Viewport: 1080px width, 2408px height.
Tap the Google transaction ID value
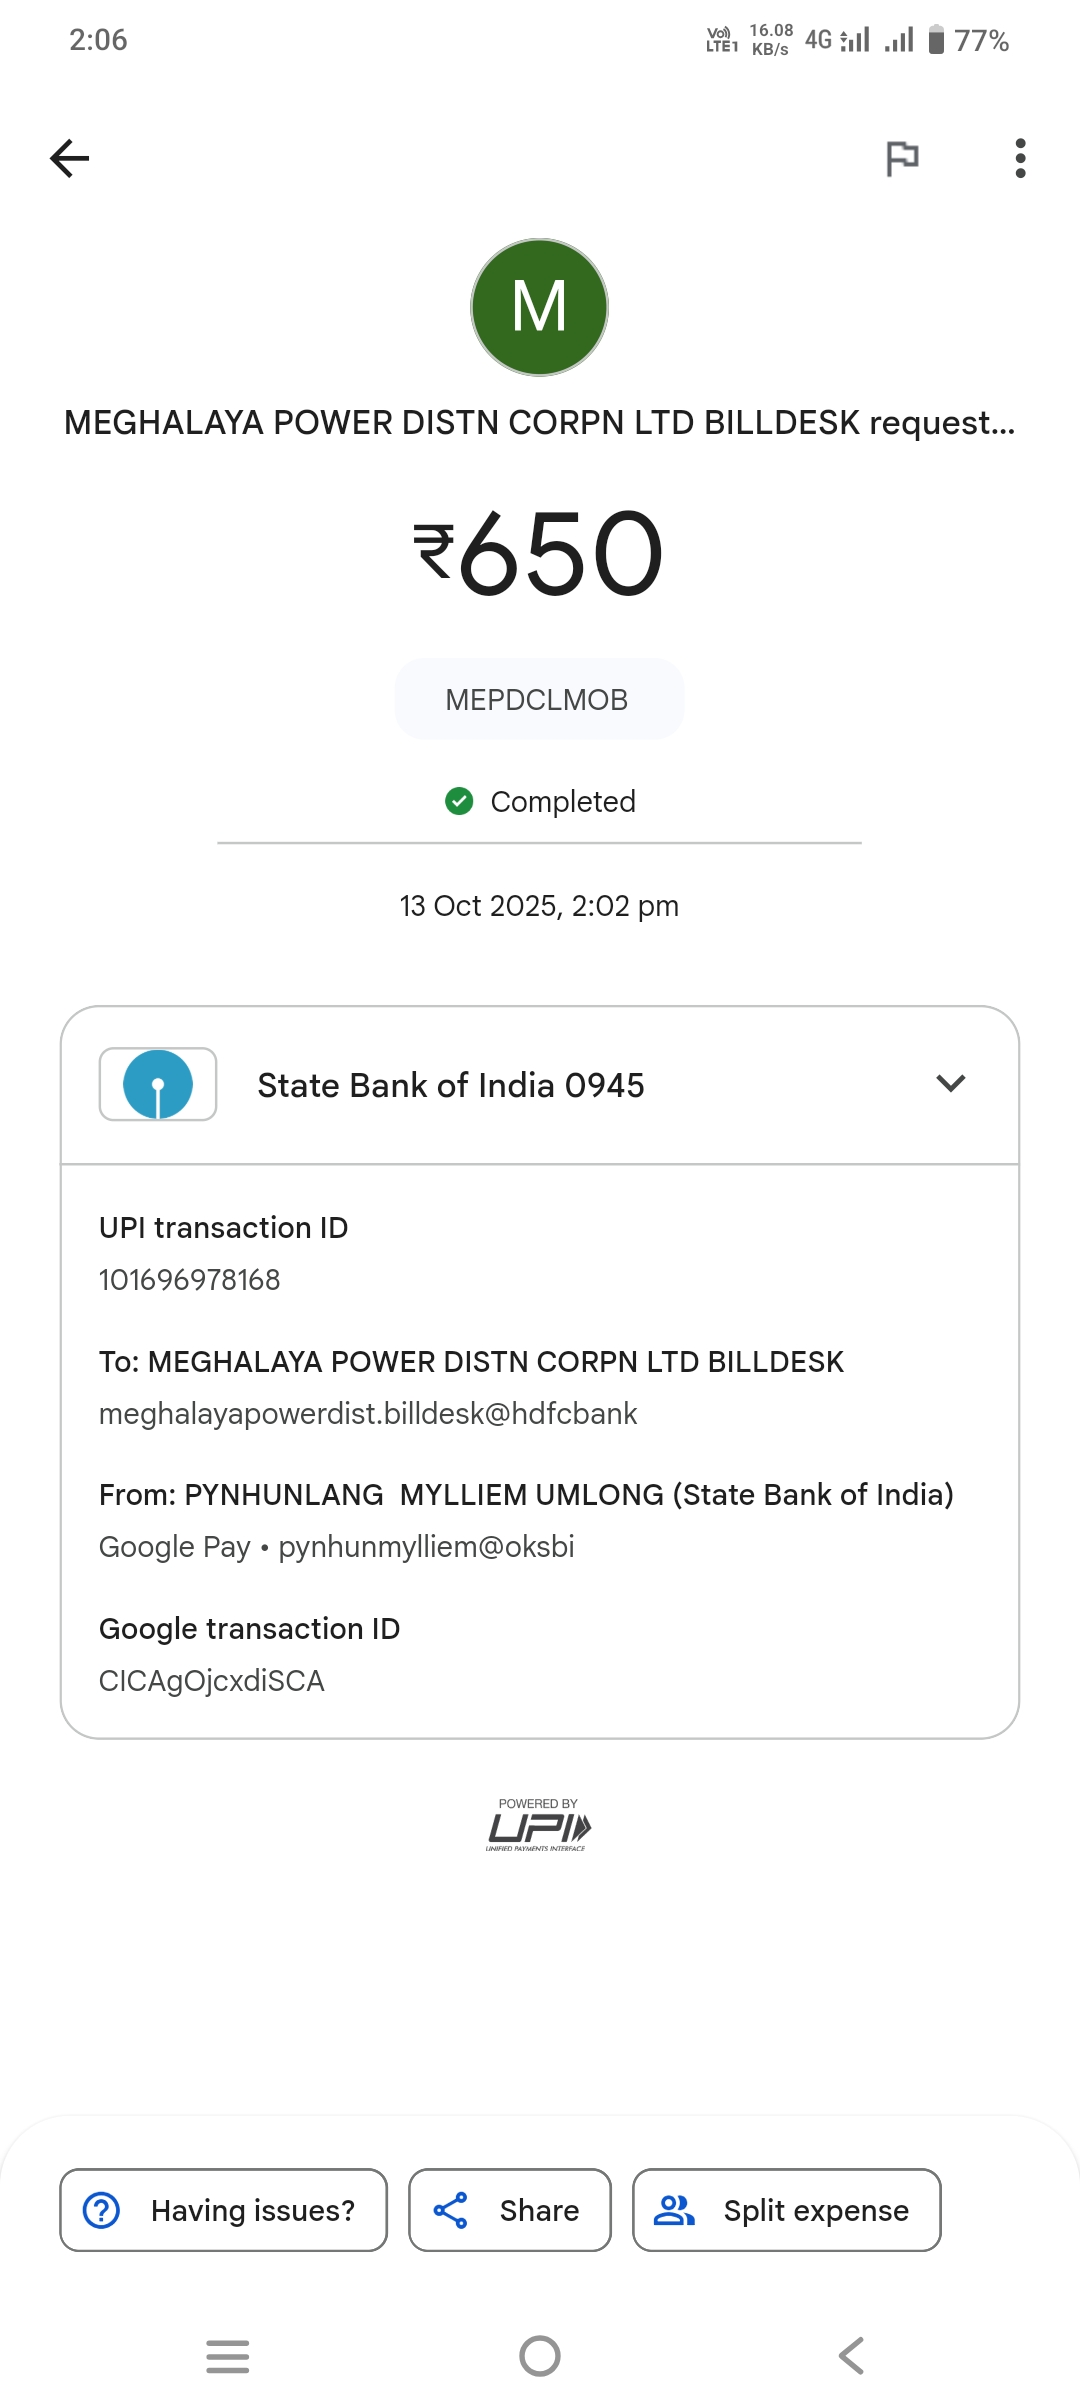coord(212,1681)
